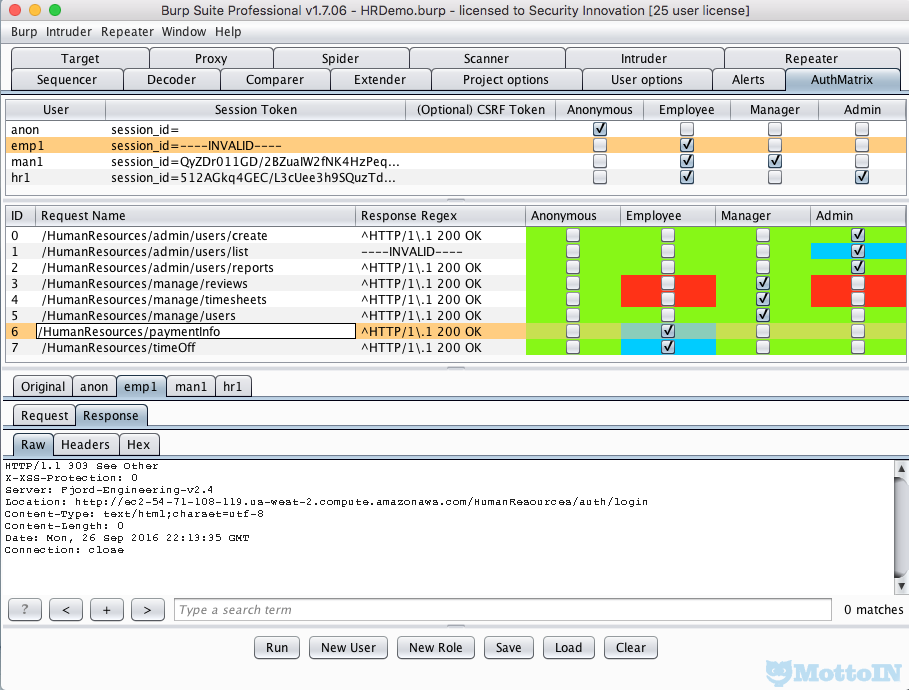
Task: Click the question mark help button
Action: click(24, 609)
